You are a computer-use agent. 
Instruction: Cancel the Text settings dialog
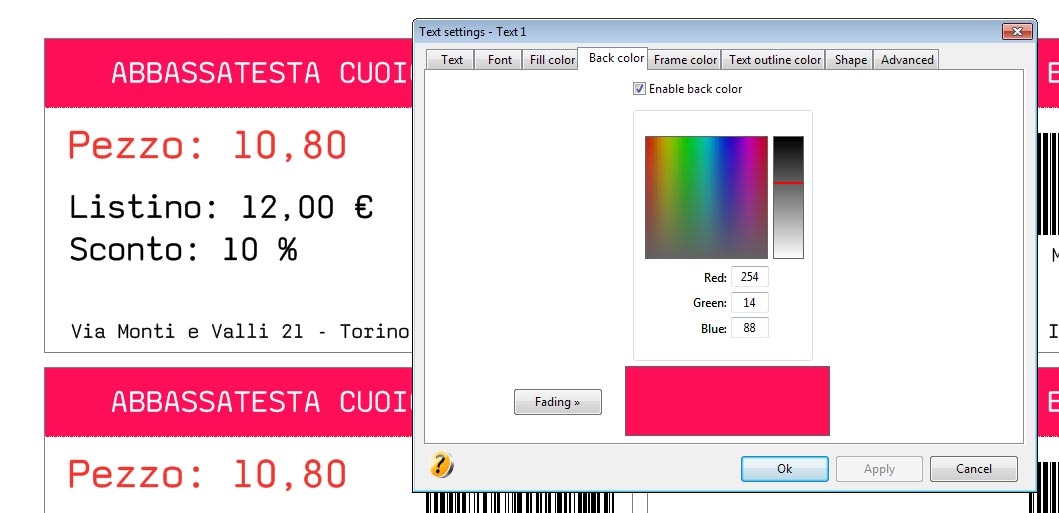[x=973, y=468]
